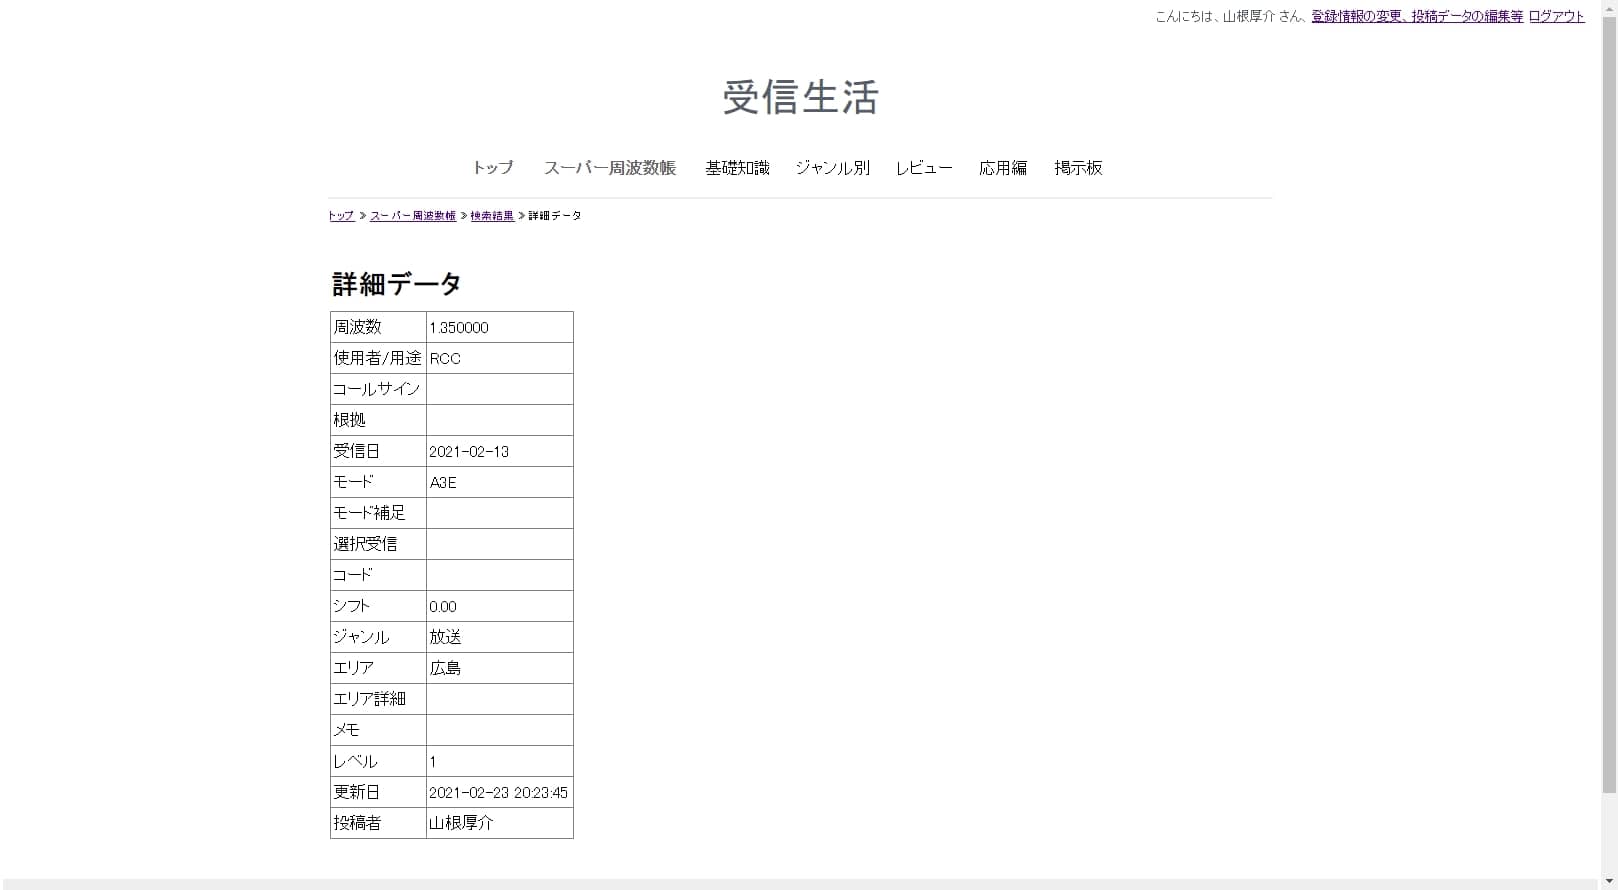1618x890 pixels.
Task: Click the 選択受信 row label
Action: click(365, 544)
